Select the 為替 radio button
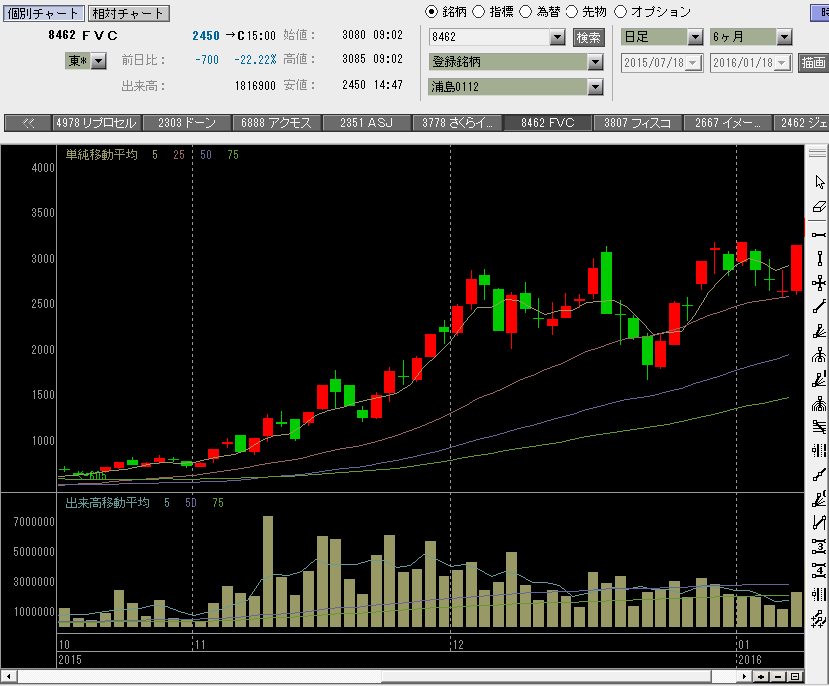The width and height of the screenshot is (829, 686). (526, 12)
